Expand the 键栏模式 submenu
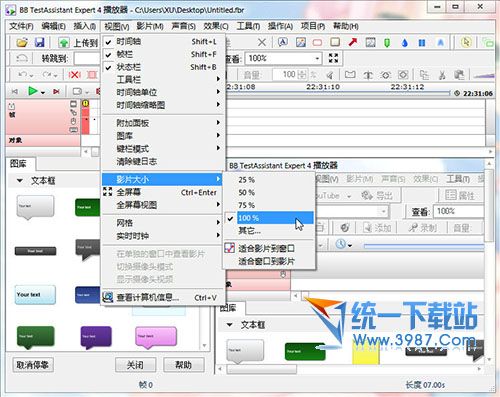The image size is (500, 397). click(164, 149)
